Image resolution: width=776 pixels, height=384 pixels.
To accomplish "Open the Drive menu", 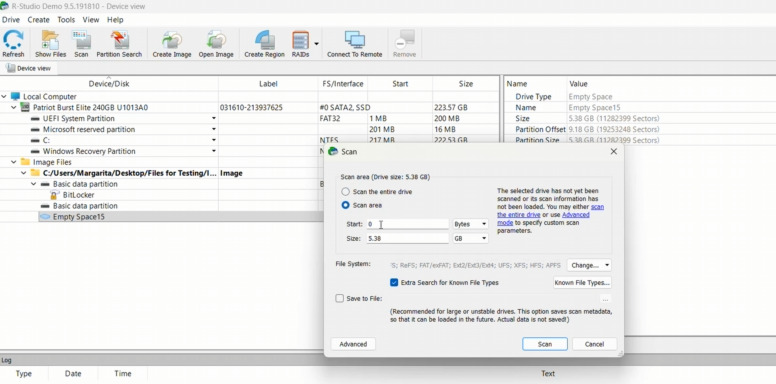I will coord(11,20).
